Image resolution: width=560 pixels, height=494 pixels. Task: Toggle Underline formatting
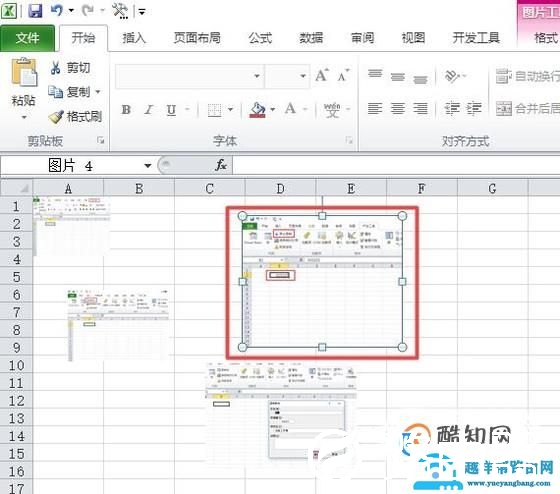[171, 109]
